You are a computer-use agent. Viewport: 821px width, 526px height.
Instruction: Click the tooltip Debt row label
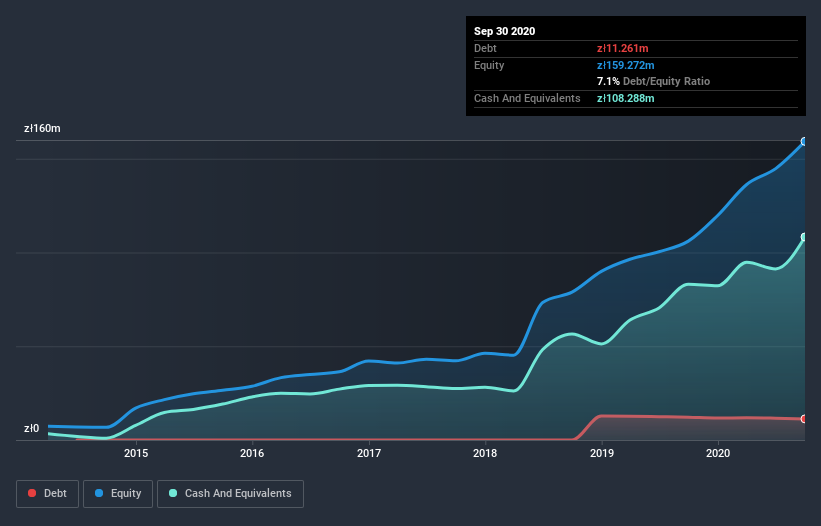(x=485, y=48)
